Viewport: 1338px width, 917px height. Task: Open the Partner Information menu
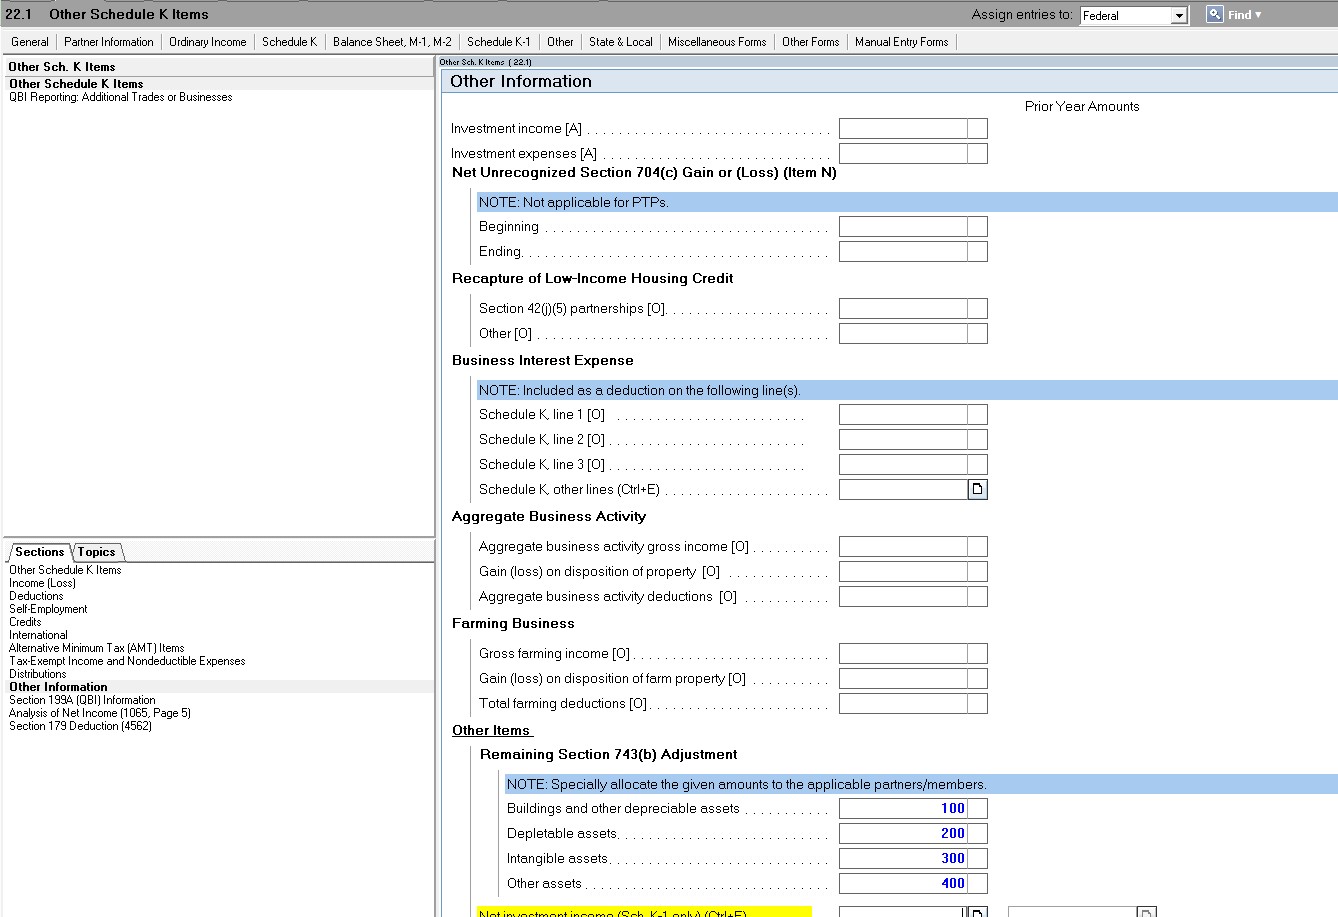(109, 42)
